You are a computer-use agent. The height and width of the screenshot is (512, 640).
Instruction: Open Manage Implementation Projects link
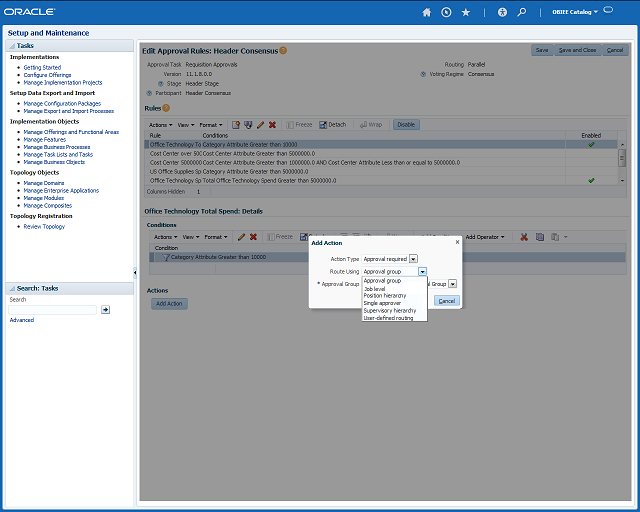(63, 82)
